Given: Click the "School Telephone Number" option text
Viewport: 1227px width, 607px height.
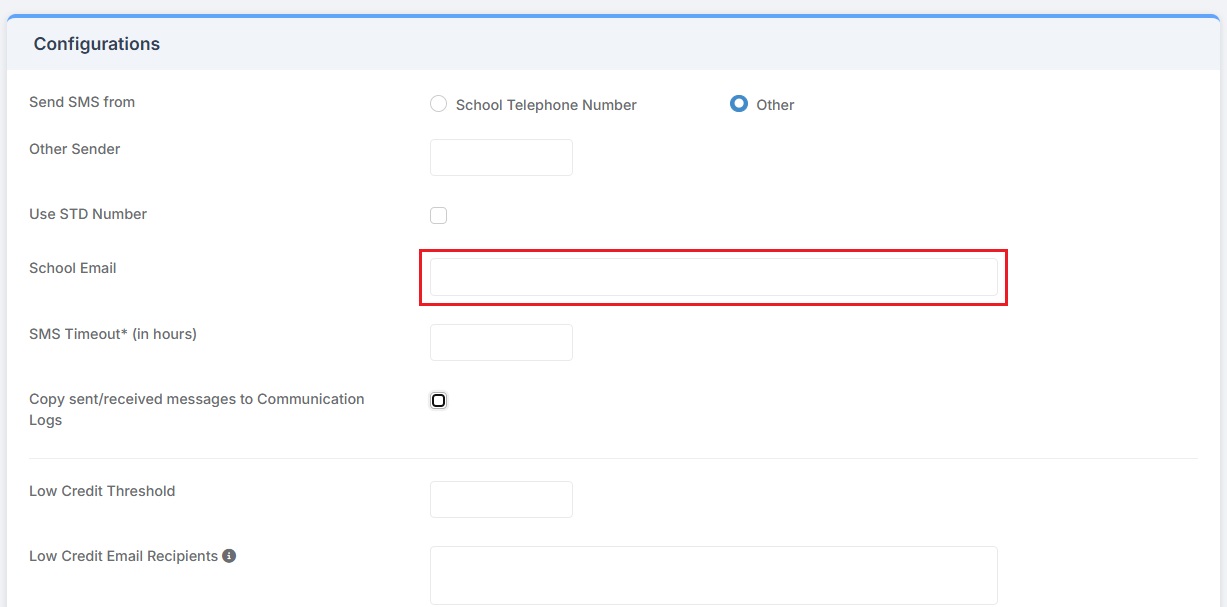Looking at the screenshot, I should [546, 105].
